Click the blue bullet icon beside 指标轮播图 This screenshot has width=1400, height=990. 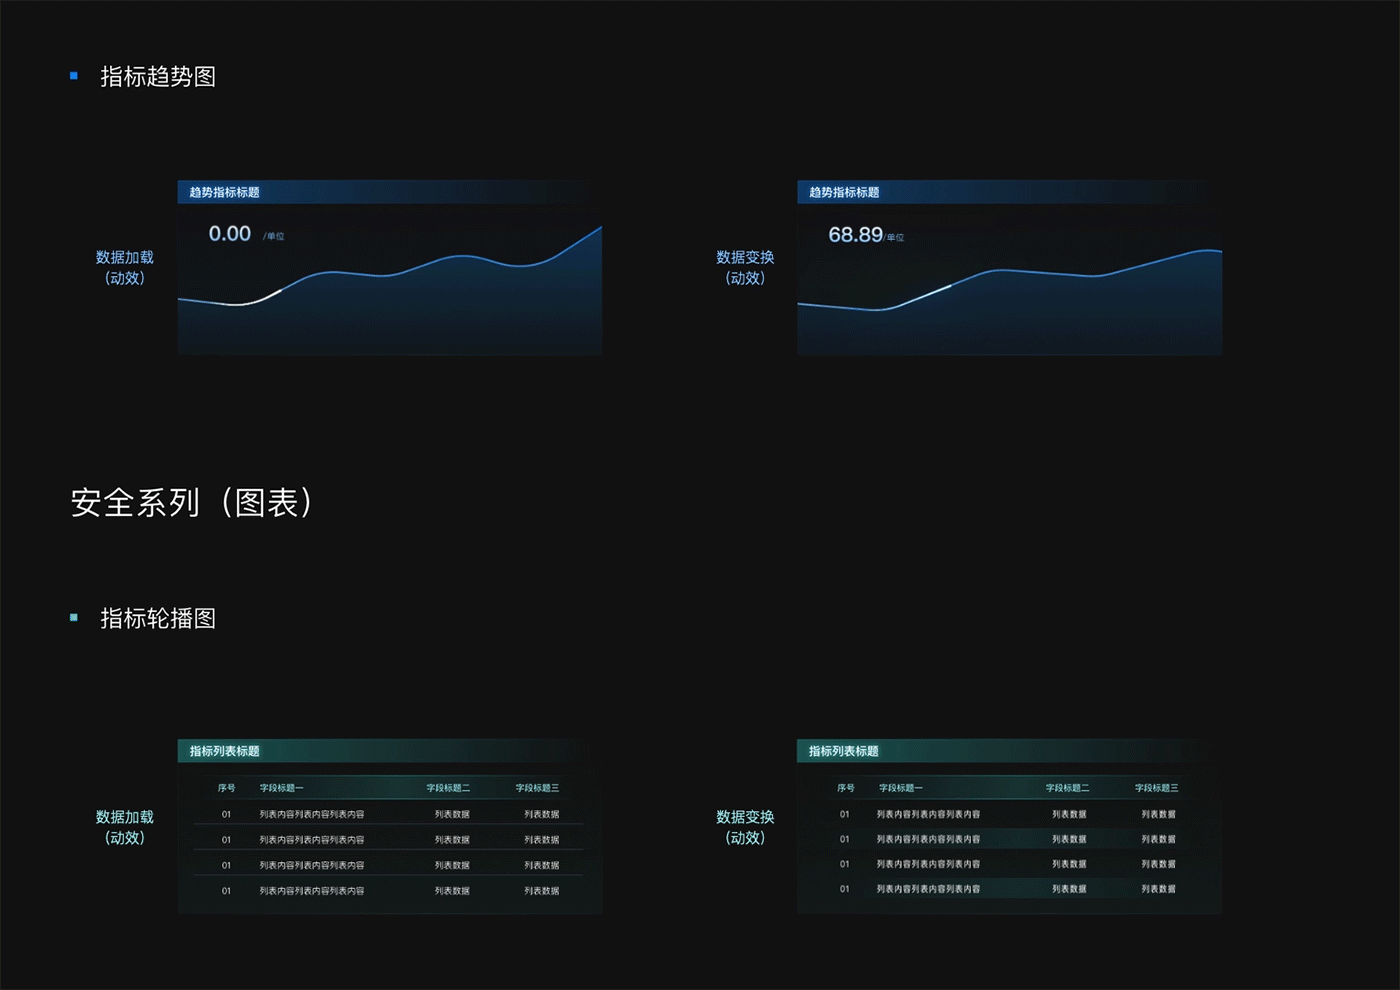[74, 616]
